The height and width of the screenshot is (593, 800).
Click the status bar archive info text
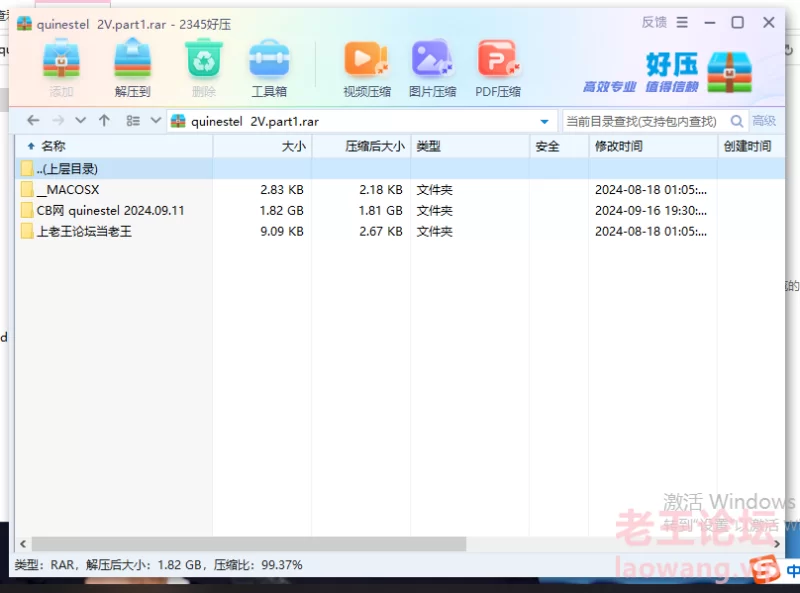coord(158,565)
